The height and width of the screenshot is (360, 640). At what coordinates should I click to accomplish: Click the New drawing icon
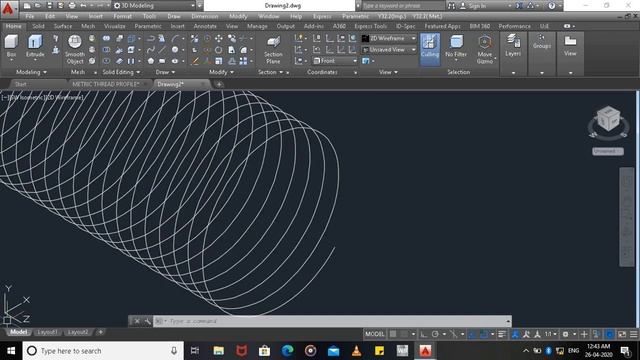point(27,6)
